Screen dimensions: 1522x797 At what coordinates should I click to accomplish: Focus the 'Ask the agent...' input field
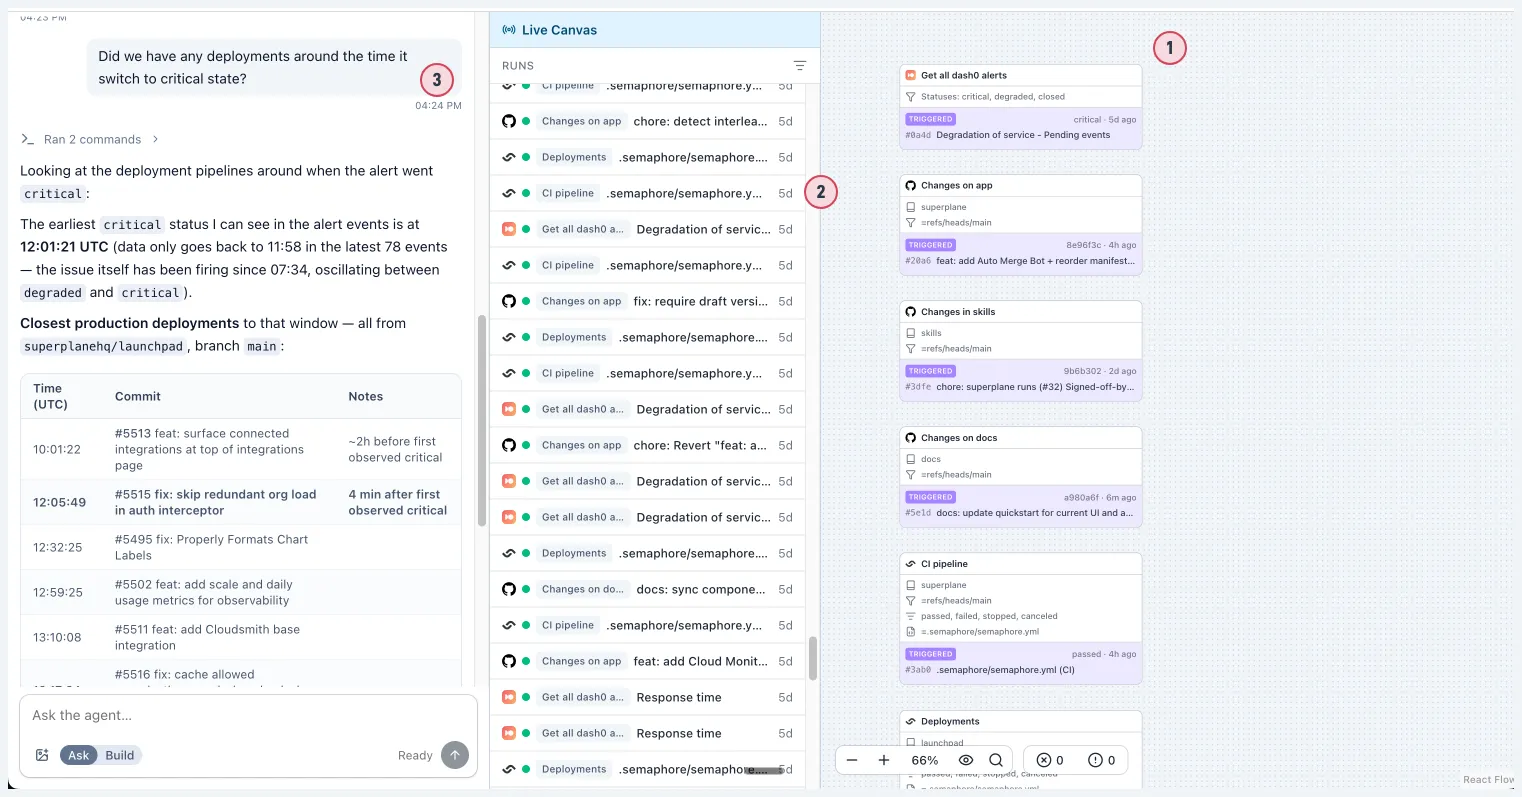[x=248, y=716]
